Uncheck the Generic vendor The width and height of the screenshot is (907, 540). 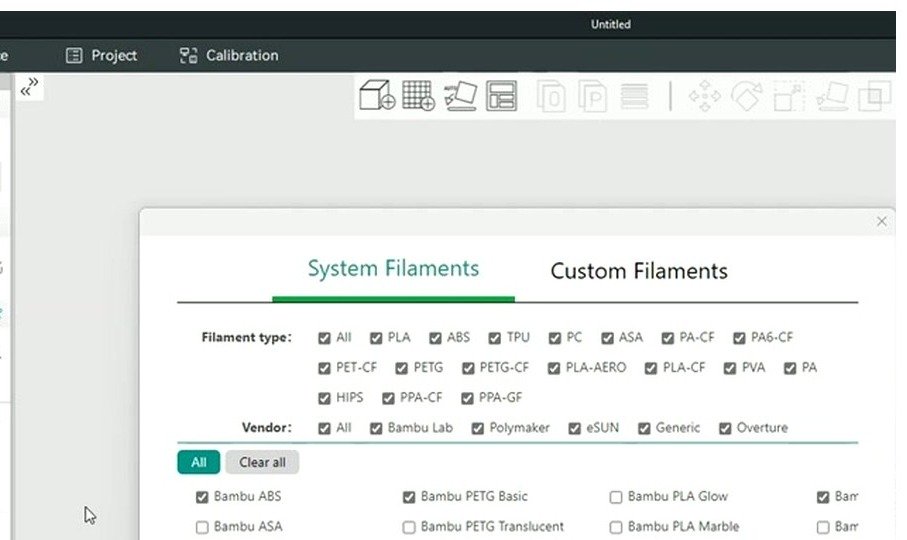(x=644, y=428)
